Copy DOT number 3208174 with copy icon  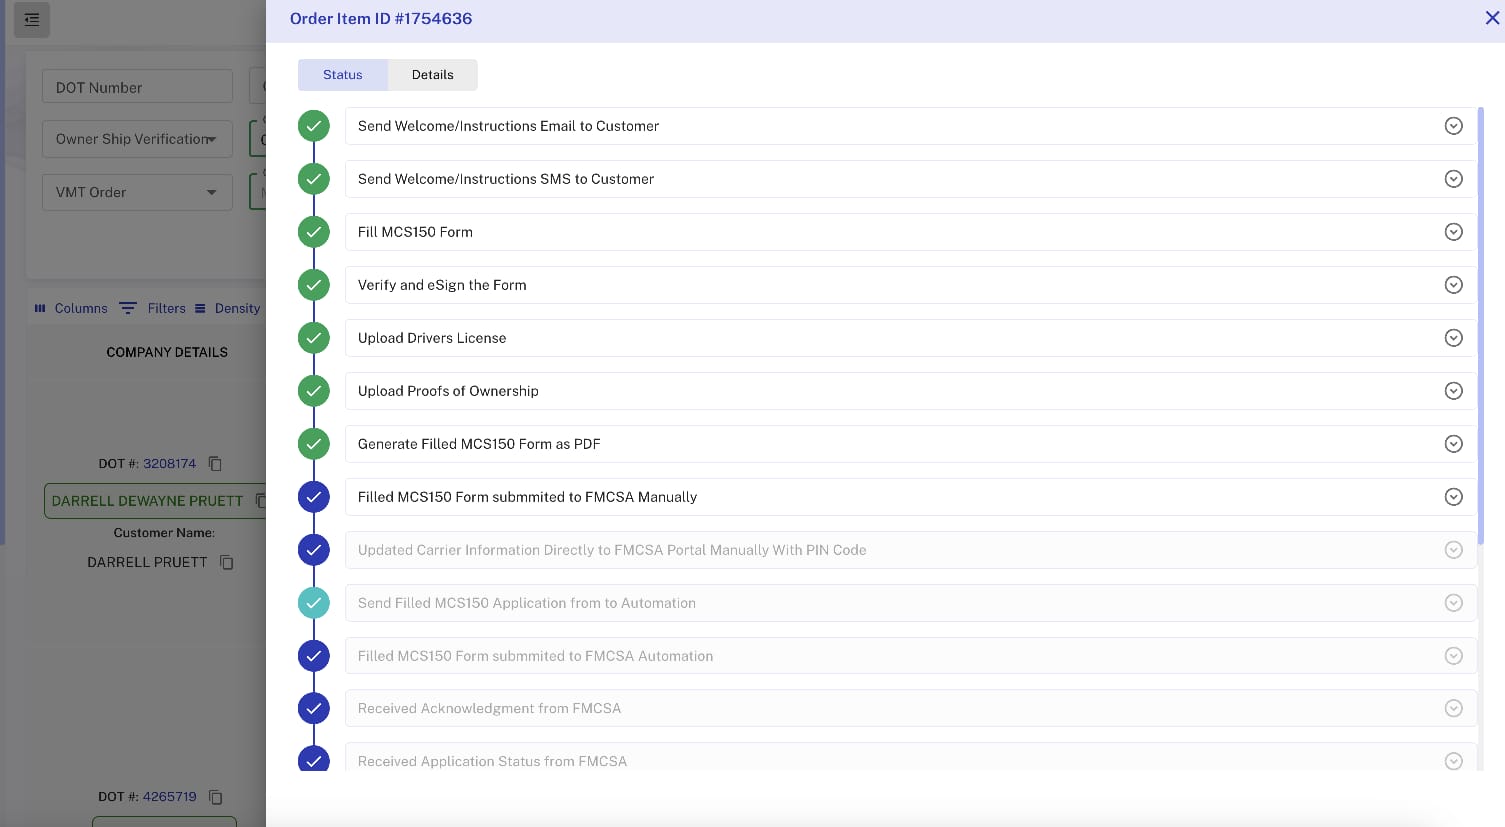point(215,464)
